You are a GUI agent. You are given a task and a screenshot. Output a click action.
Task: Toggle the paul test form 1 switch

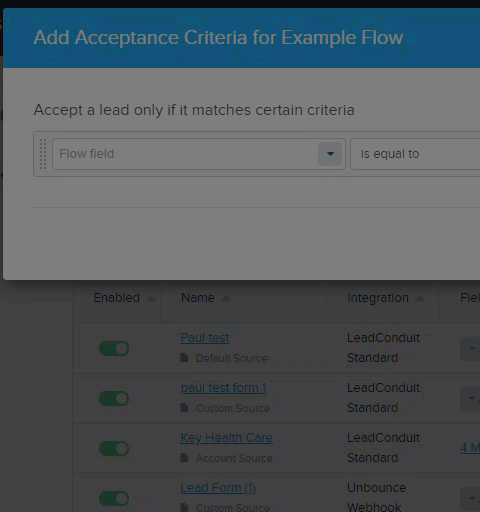(114, 399)
